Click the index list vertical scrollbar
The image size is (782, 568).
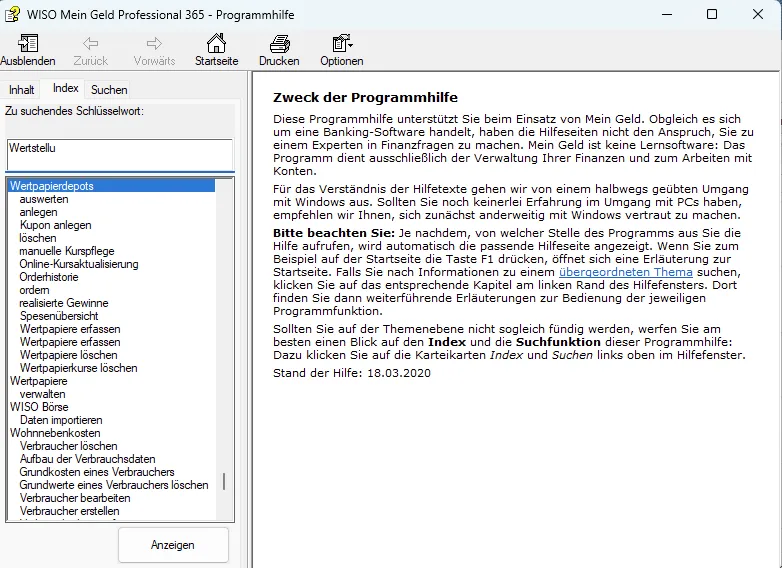pos(224,481)
